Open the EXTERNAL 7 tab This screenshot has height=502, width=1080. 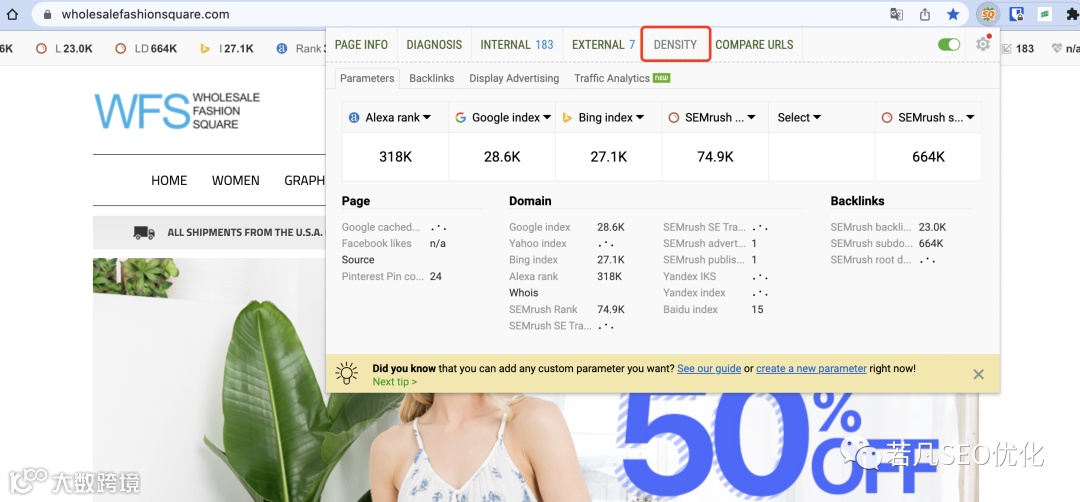pyautogui.click(x=603, y=45)
